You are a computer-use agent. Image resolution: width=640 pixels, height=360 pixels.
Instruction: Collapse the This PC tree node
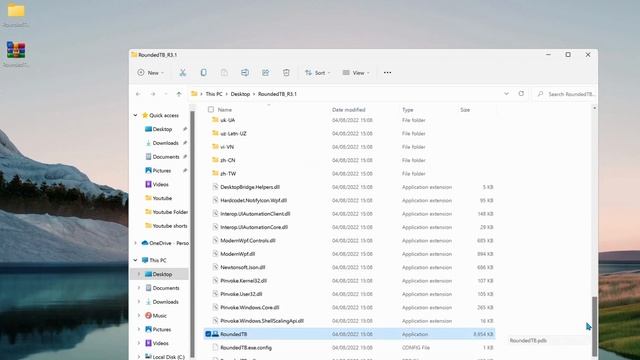(136, 260)
